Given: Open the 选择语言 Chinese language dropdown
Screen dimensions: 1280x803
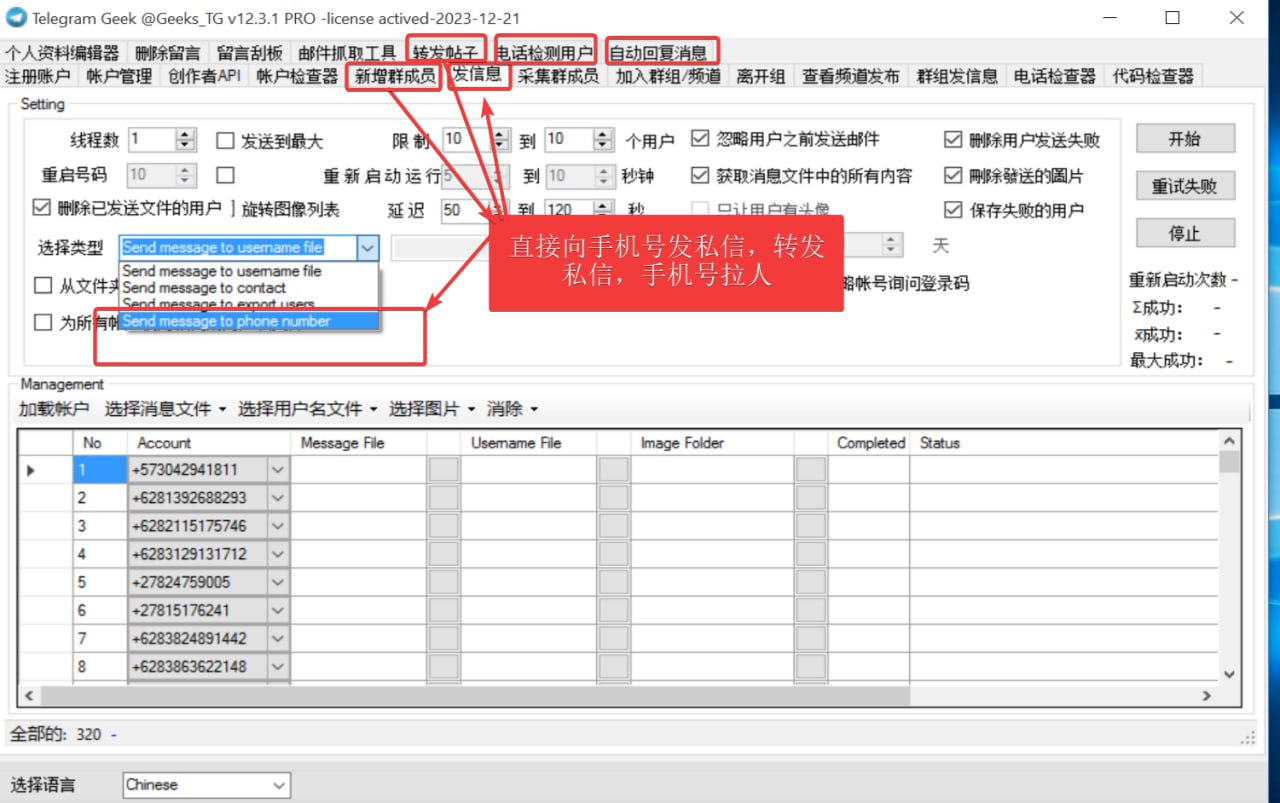Looking at the screenshot, I should pos(207,785).
